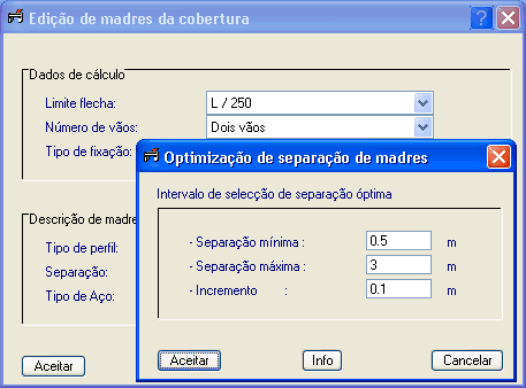Close the Optimização de separação de madres dialog
The image size is (526, 388).
point(499,157)
